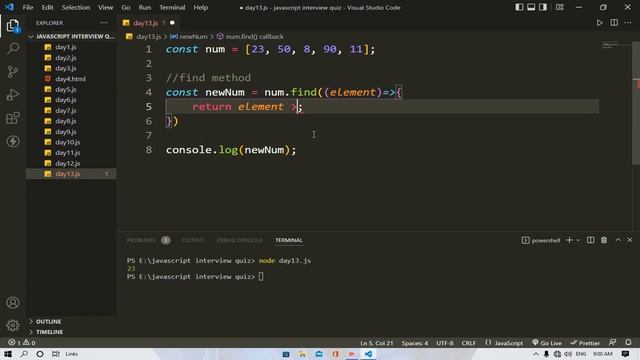Start Go Live server
The height and width of the screenshot is (360, 640).
point(547,343)
